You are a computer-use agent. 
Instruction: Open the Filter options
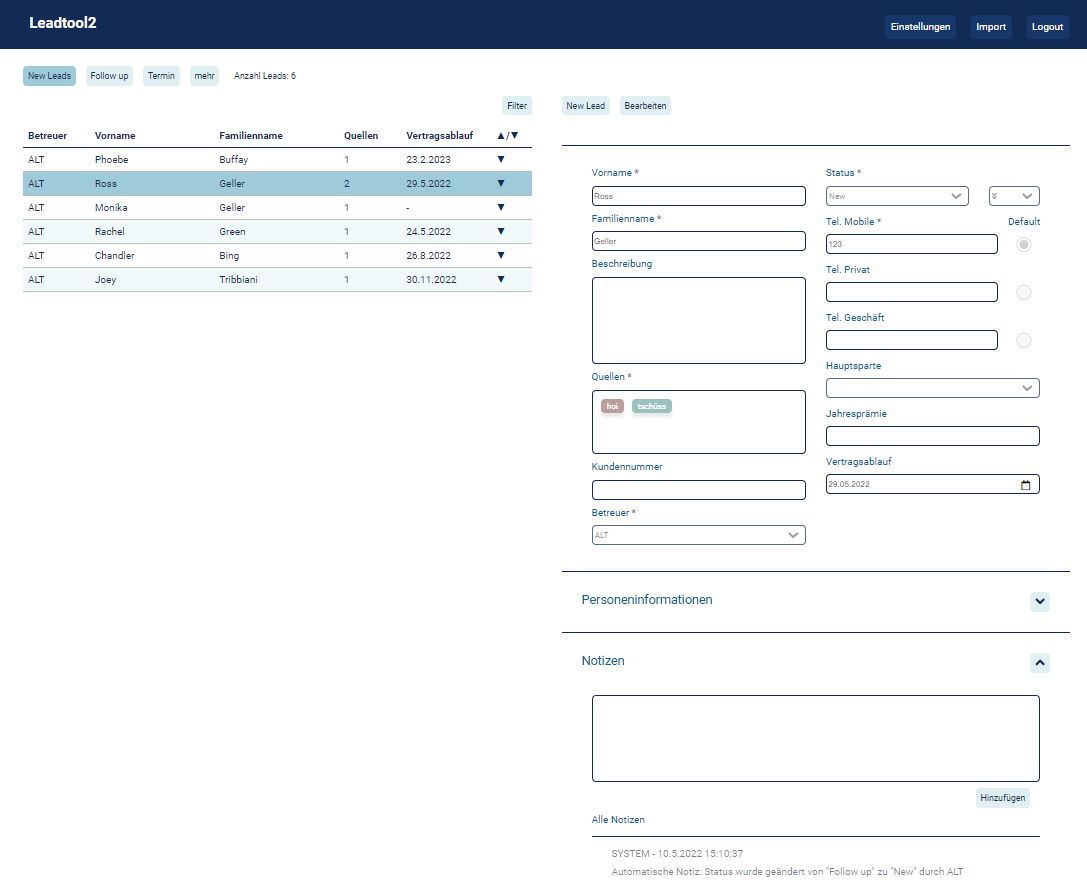(x=517, y=106)
